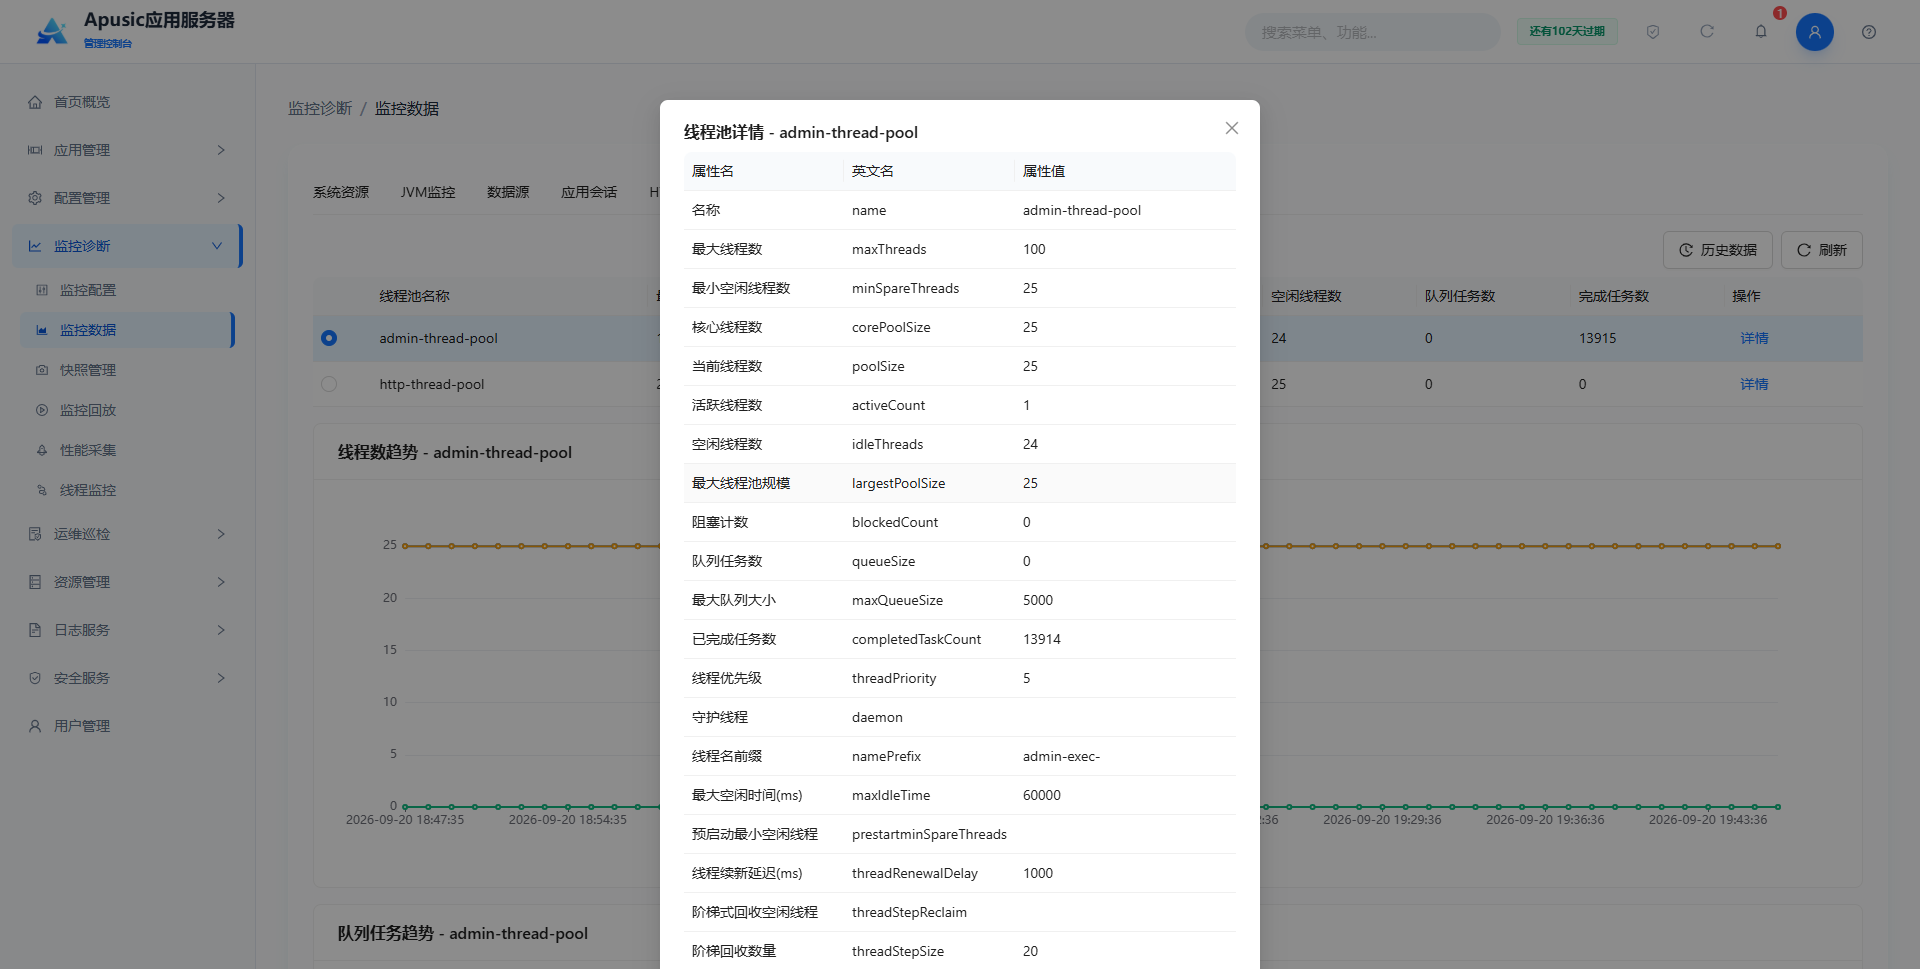
Task: Expand the 应用管理 menu chevron
Action: coord(221,150)
